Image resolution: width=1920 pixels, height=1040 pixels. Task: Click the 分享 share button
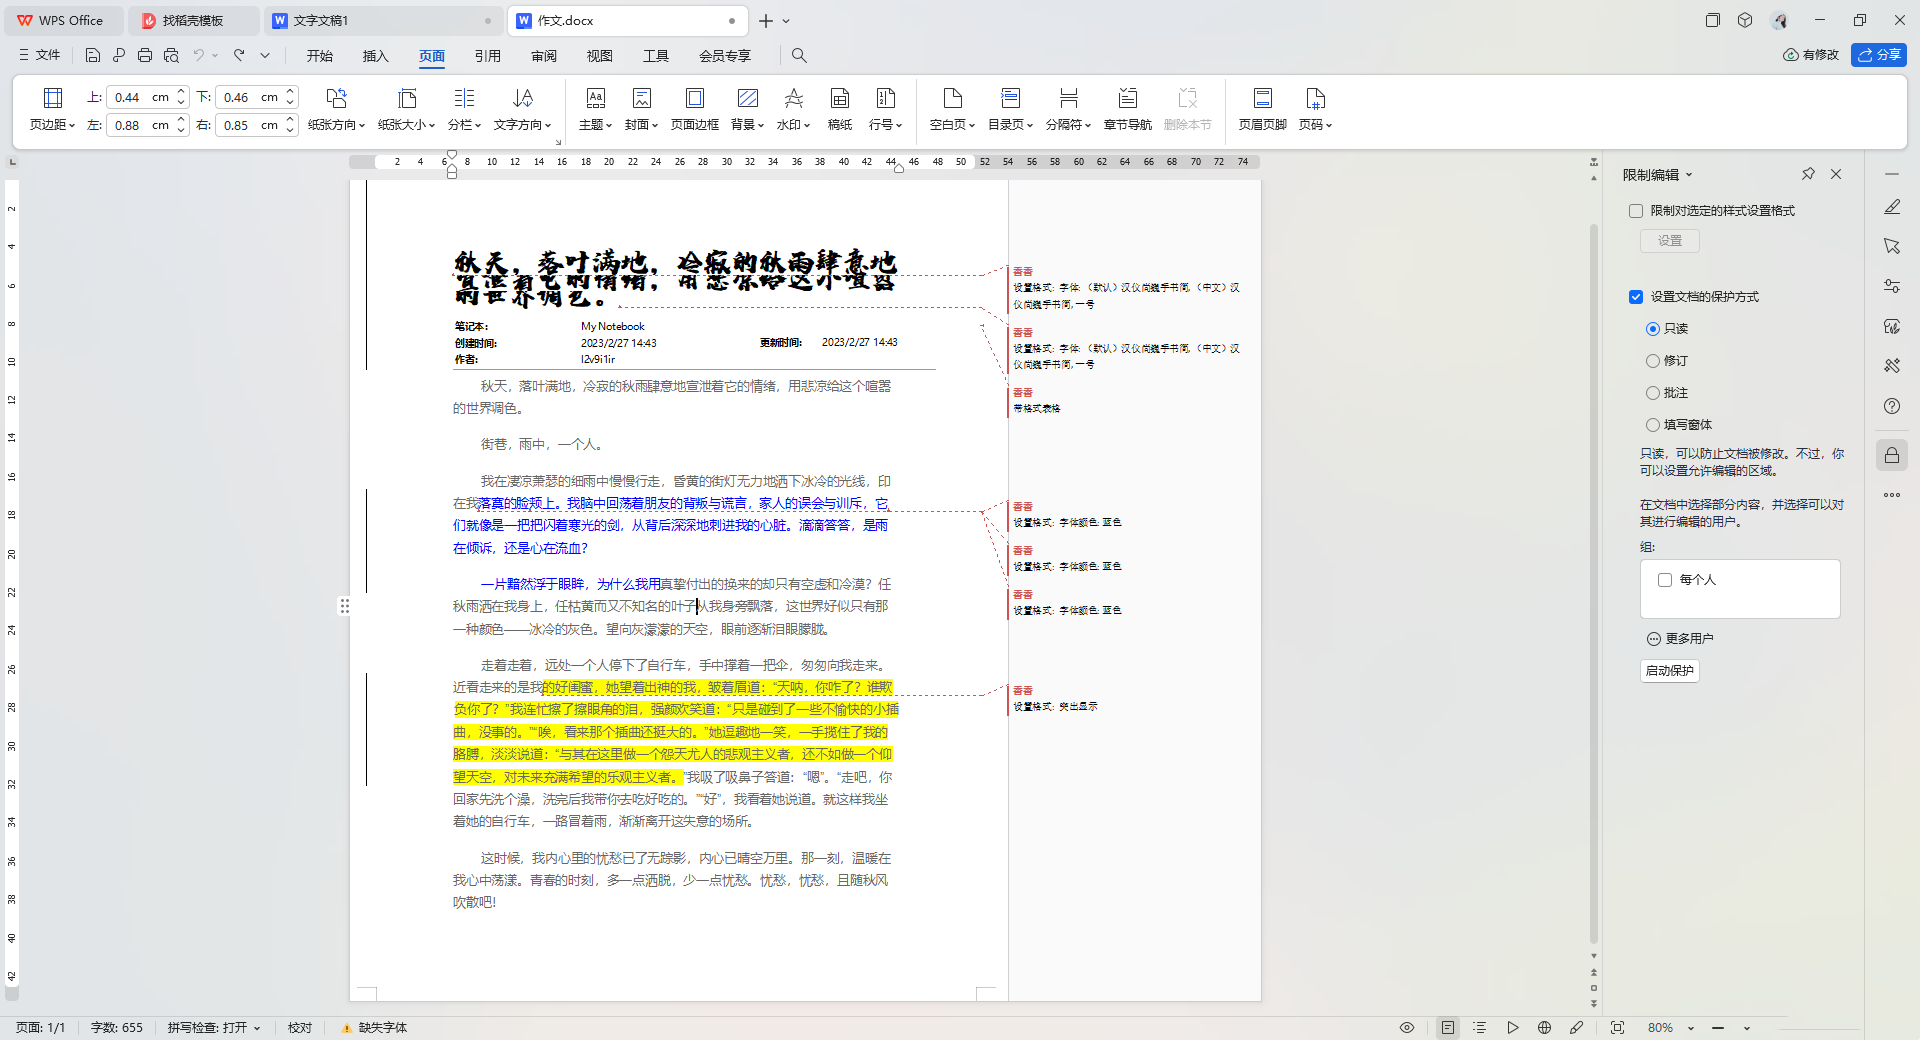[x=1879, y=55]
